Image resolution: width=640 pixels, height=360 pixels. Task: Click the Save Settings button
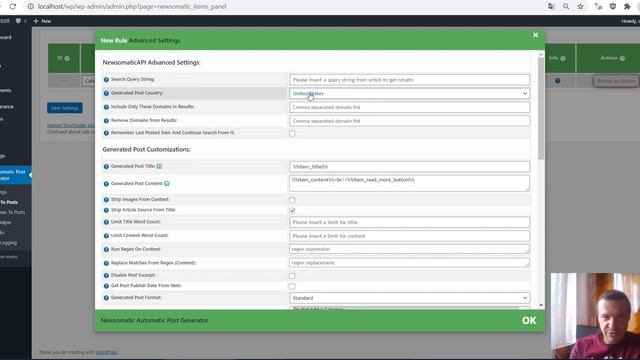coord(65,108)
